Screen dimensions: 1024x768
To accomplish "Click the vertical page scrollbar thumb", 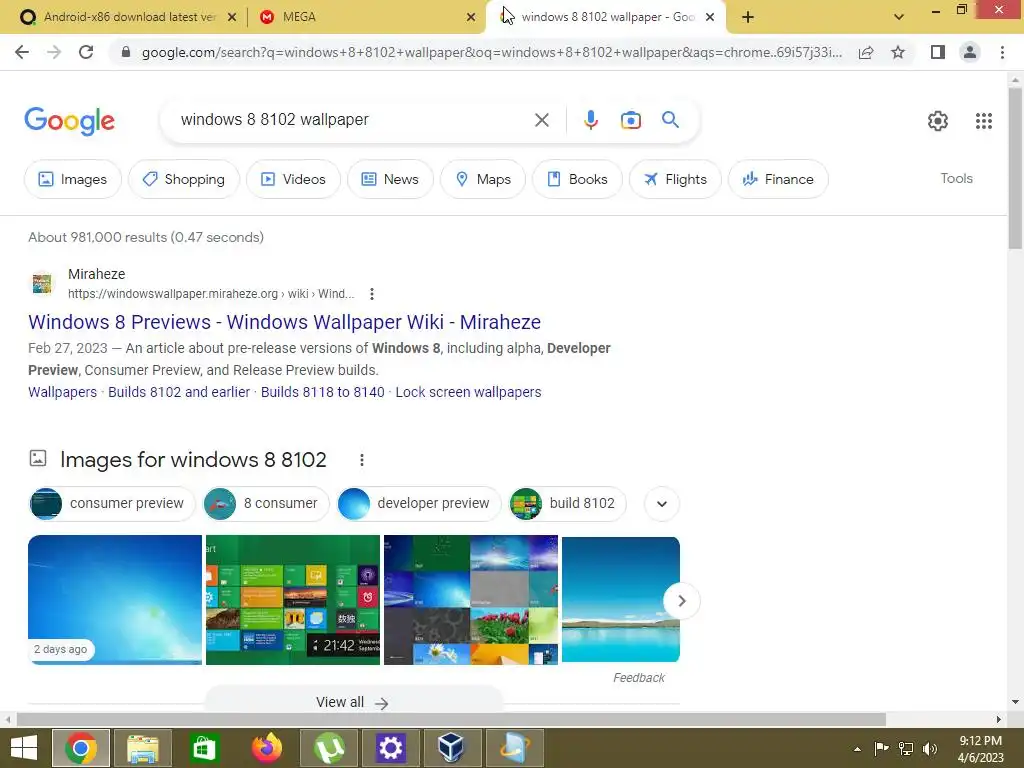I will (x=1015, y=168).
